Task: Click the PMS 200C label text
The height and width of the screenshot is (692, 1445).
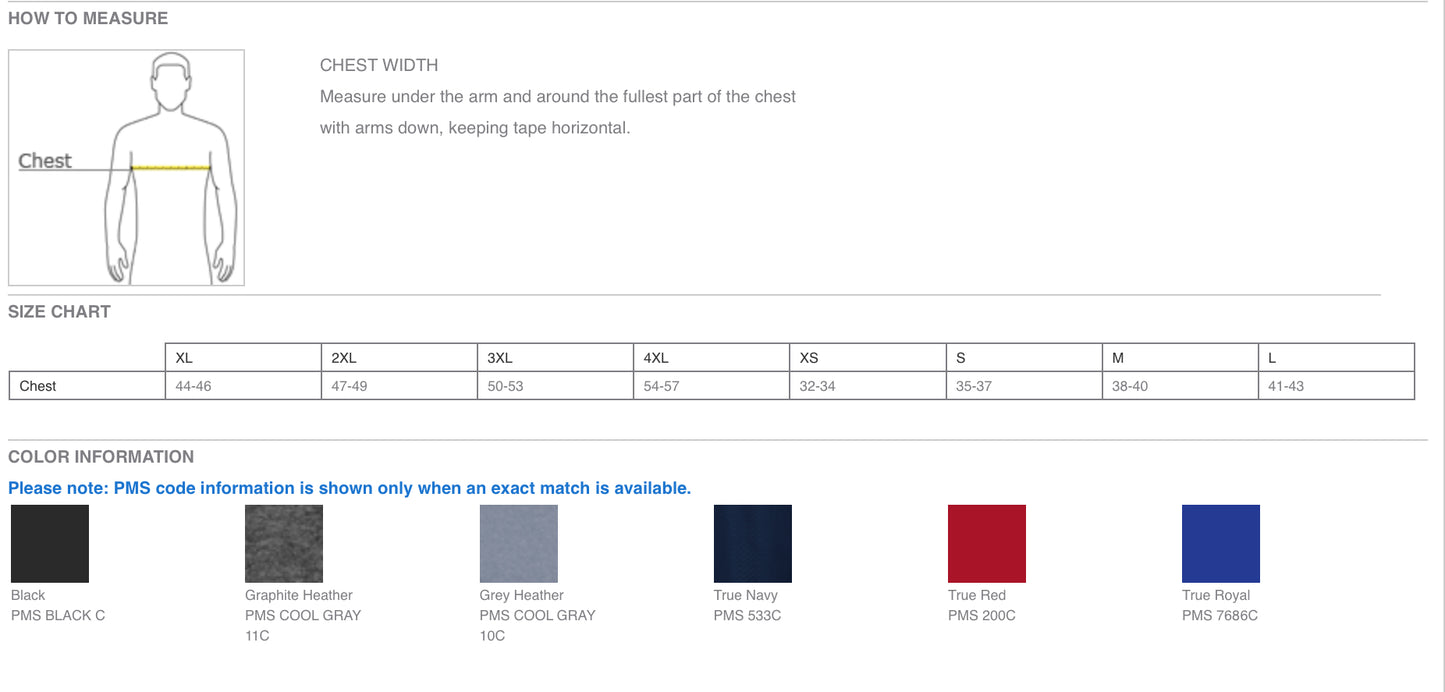Action: point(981,615)
